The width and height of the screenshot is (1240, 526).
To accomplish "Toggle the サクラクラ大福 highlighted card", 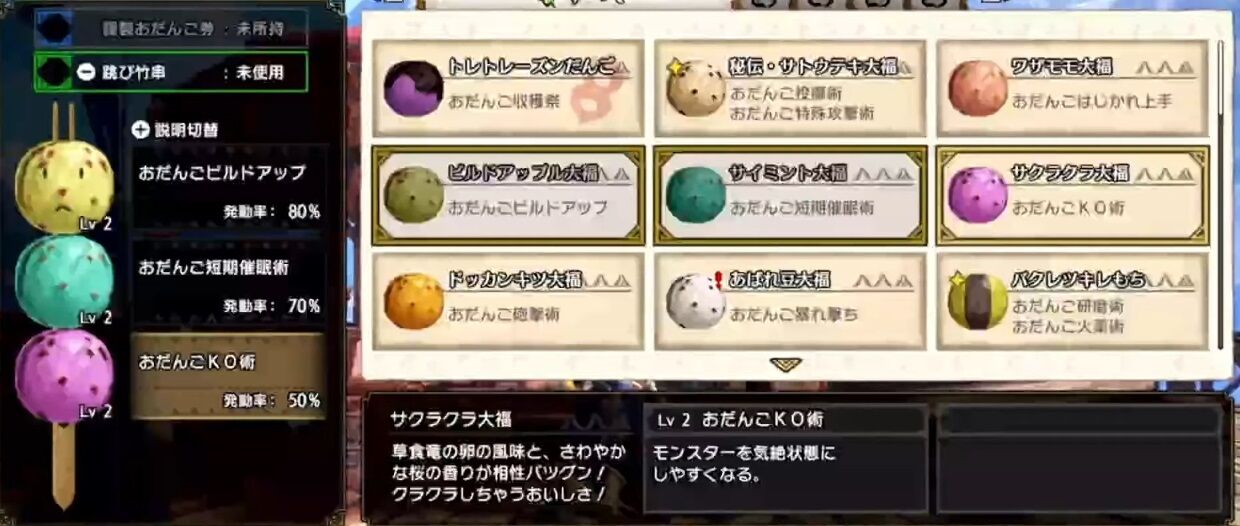I will coord(1072,195).
